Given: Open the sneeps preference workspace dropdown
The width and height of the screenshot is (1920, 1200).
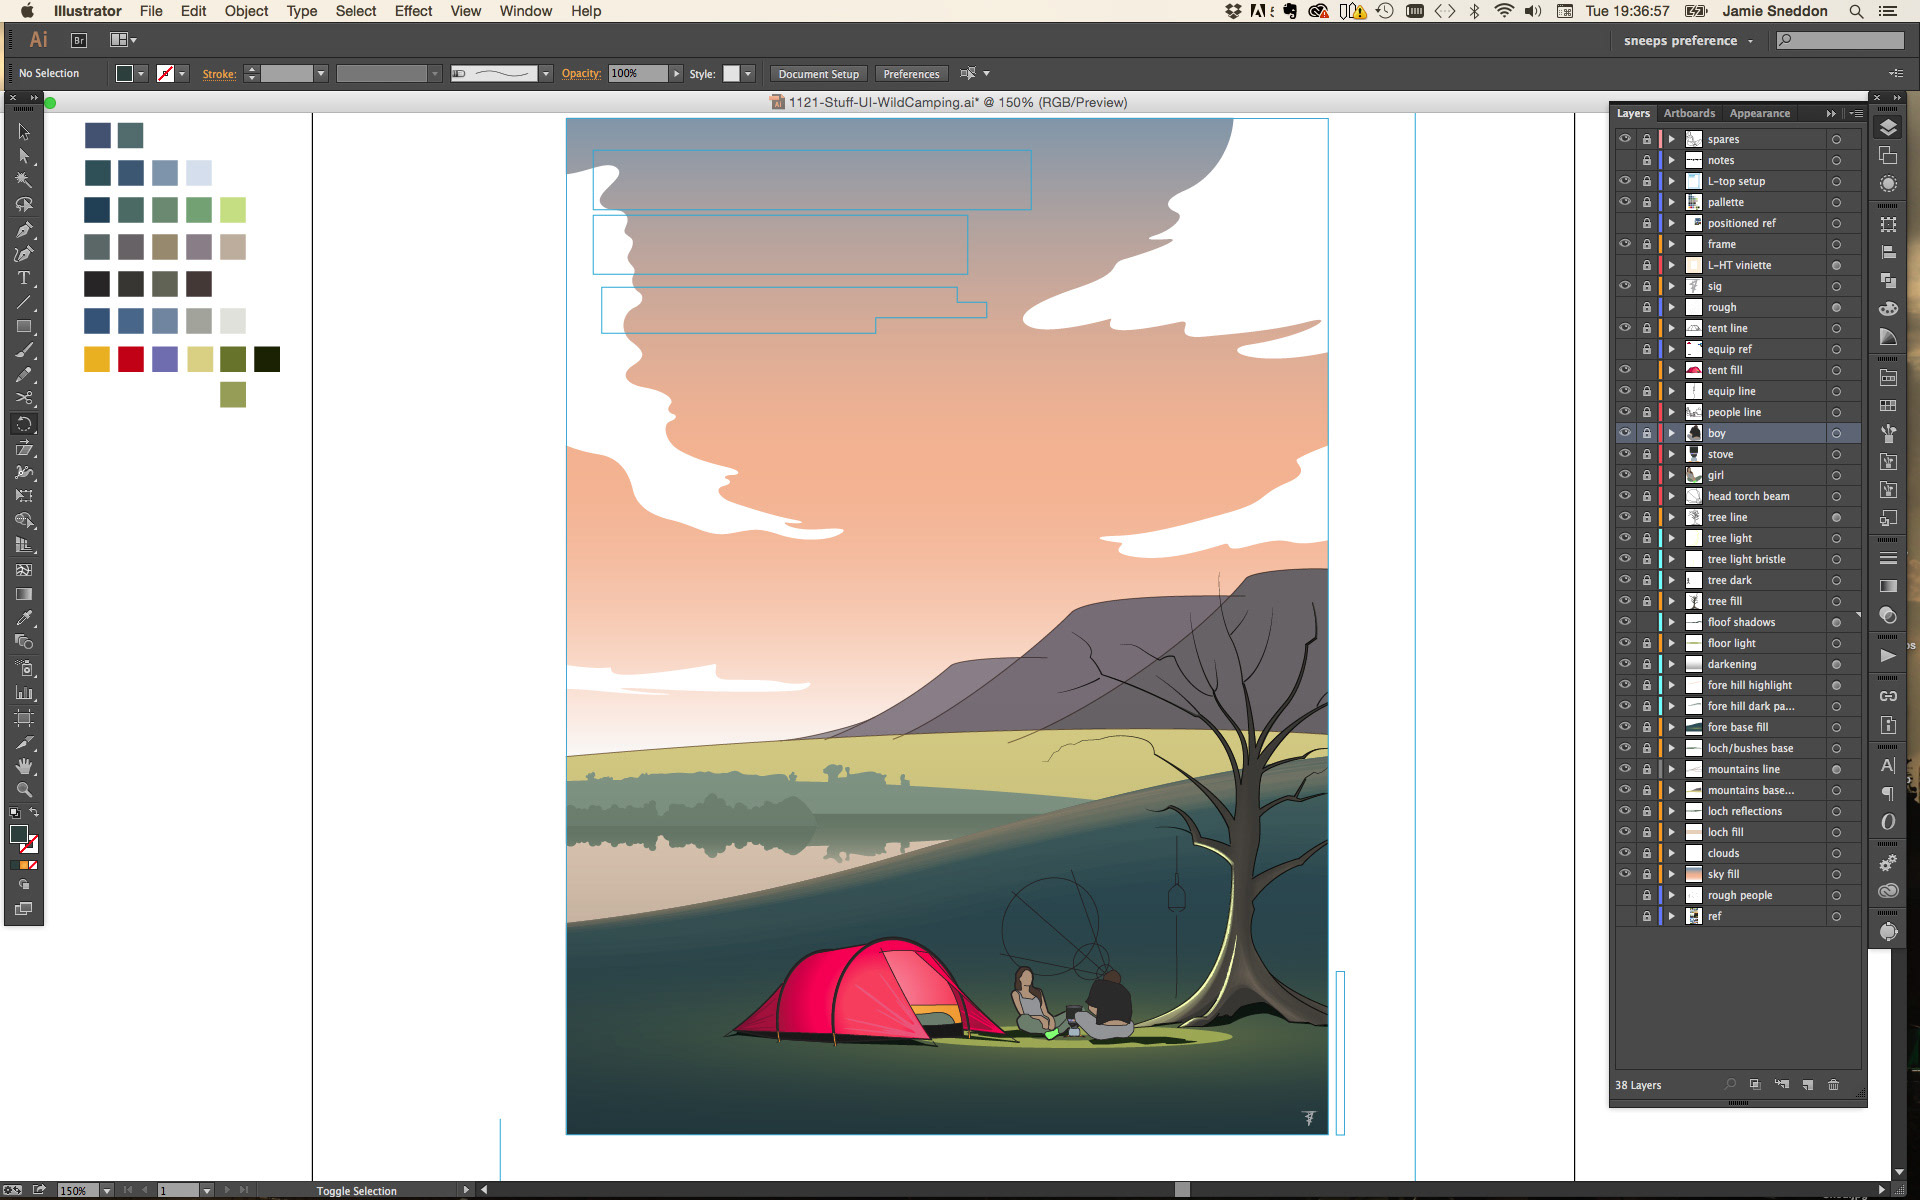Looking at the screenshot, I should [1688, 41].
